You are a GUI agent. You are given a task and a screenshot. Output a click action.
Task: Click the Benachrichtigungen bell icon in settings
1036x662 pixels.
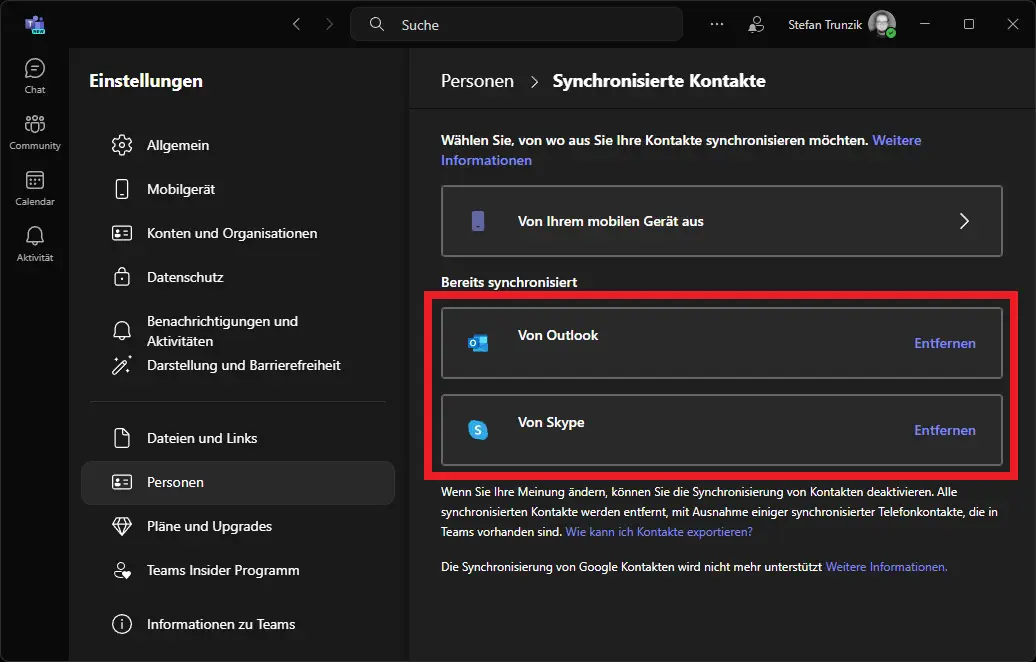tap(122, 330)
